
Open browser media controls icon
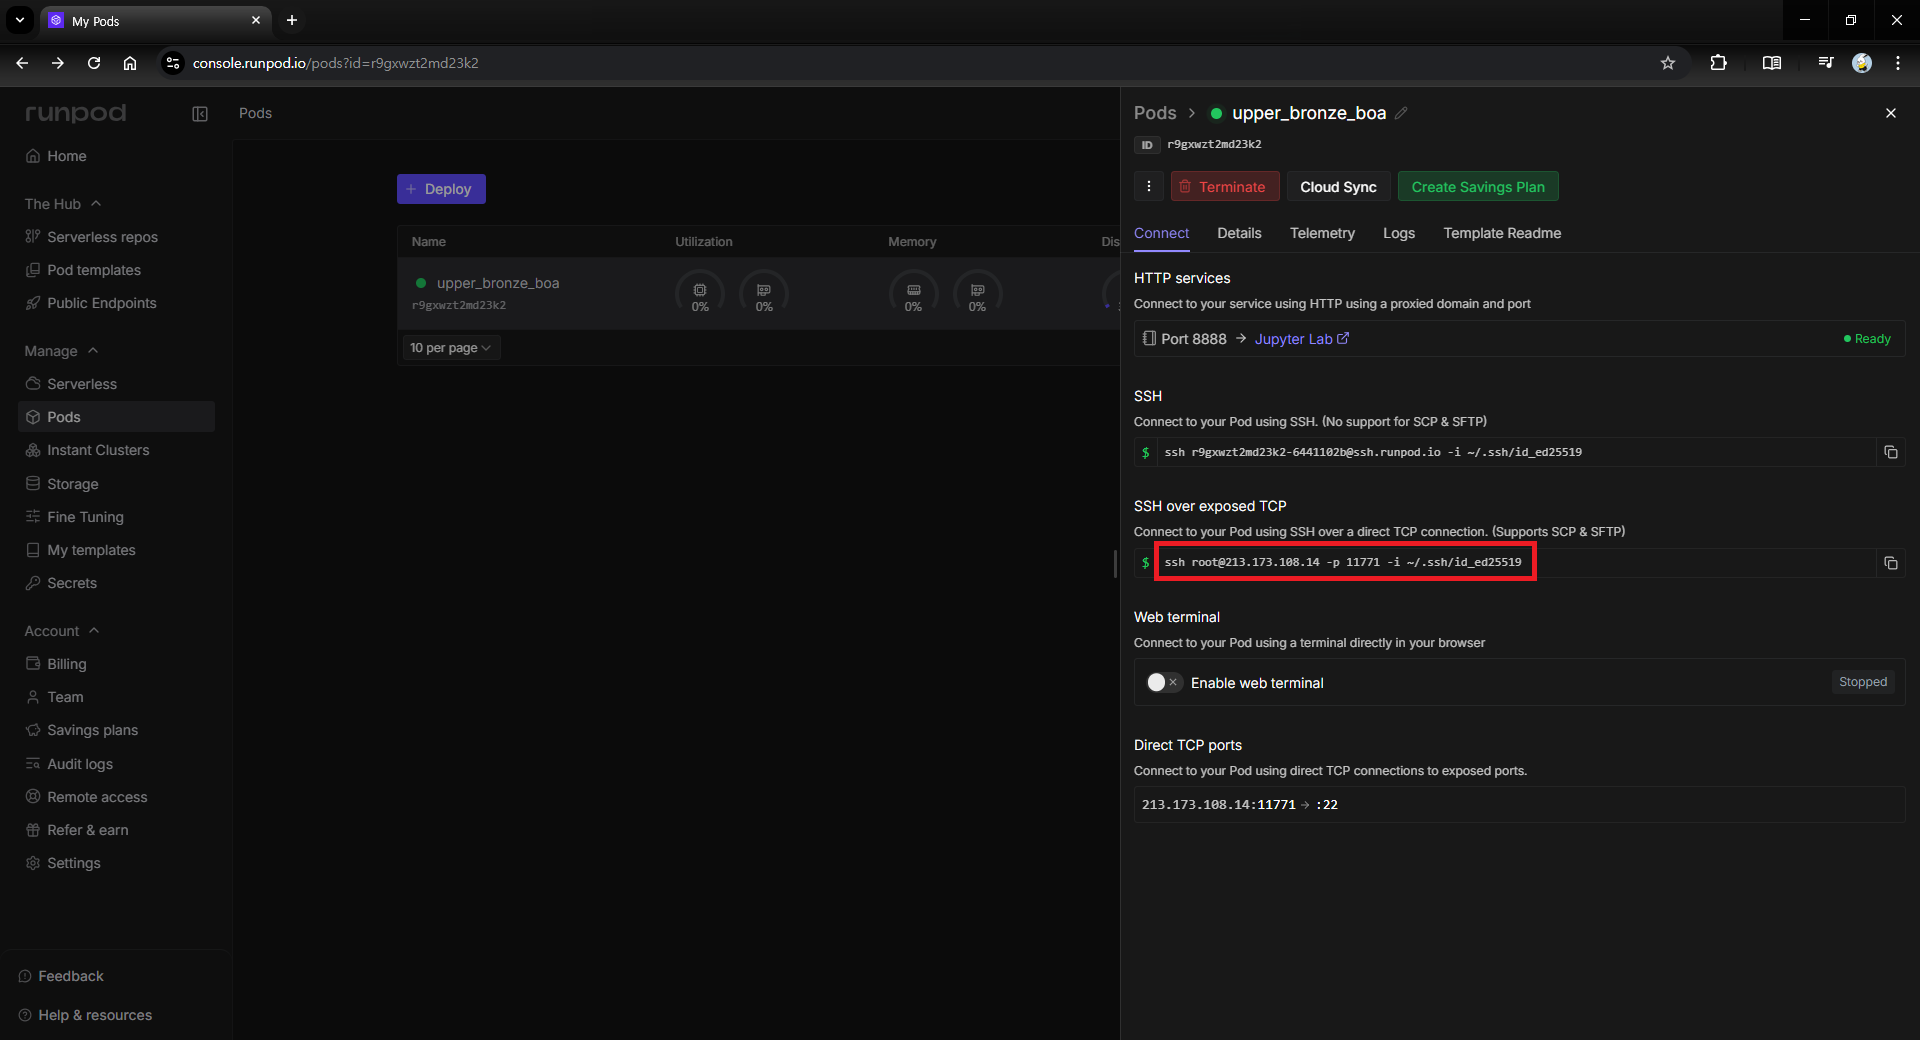coord(1826,63)
